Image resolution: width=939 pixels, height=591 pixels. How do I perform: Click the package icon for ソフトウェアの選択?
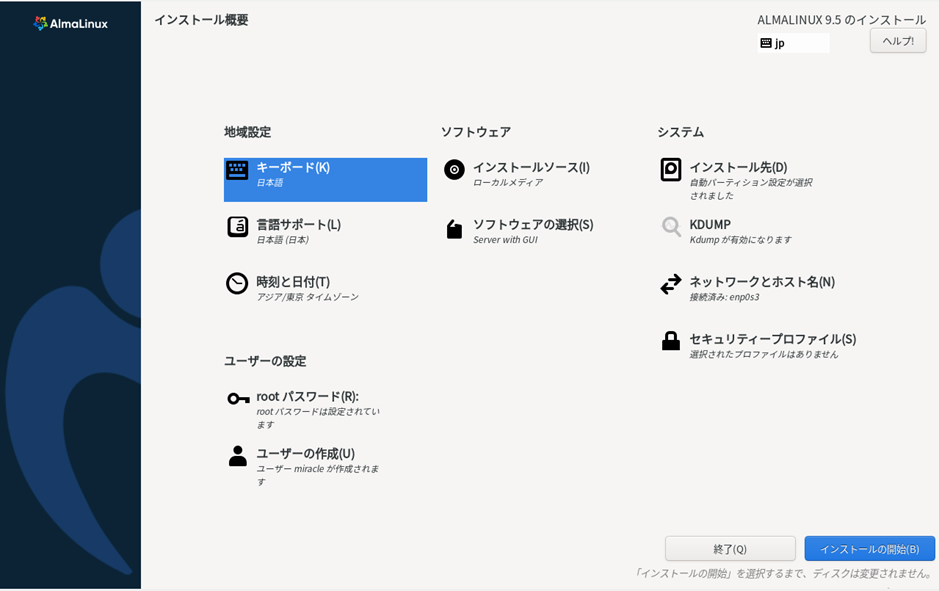[x=455, y=227]
